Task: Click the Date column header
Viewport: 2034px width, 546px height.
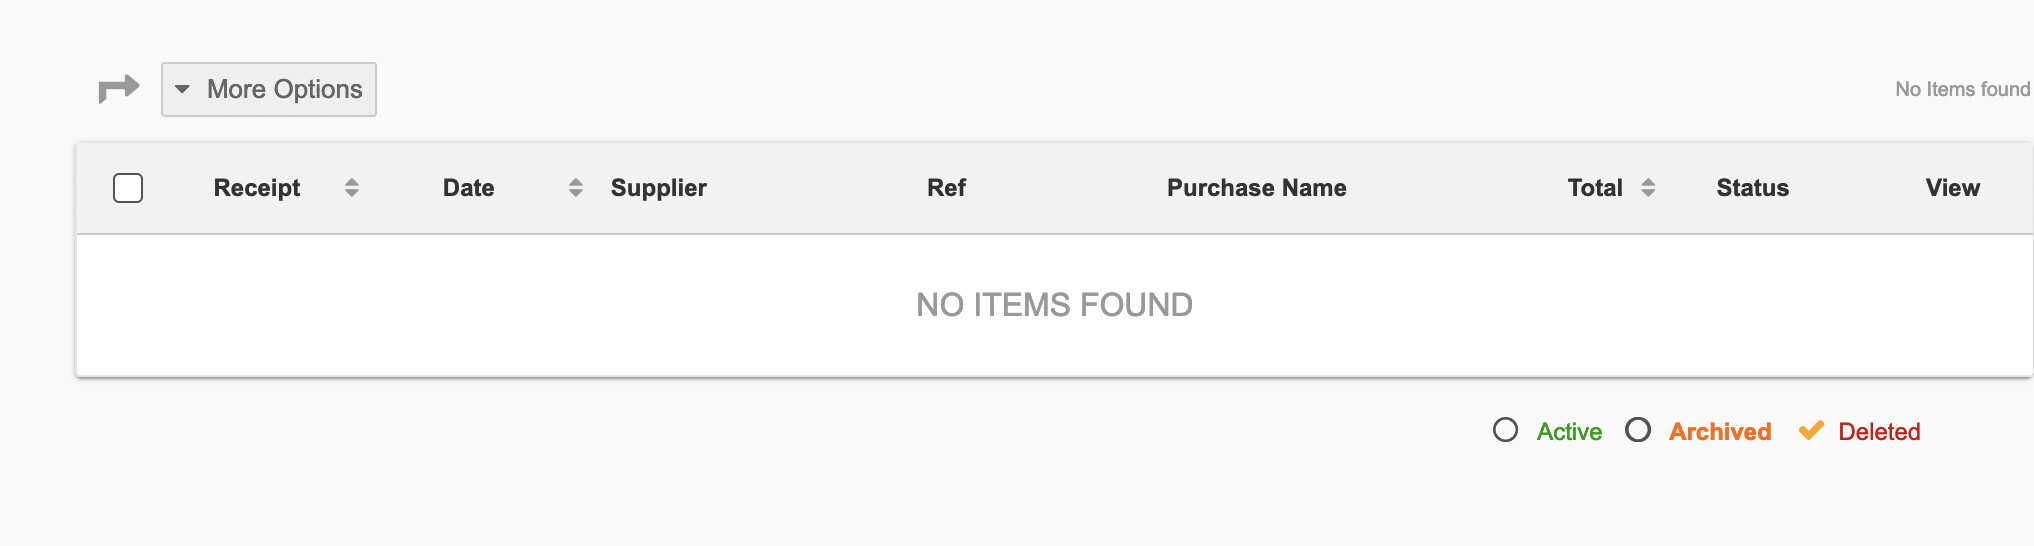Action: click(469, 188)
